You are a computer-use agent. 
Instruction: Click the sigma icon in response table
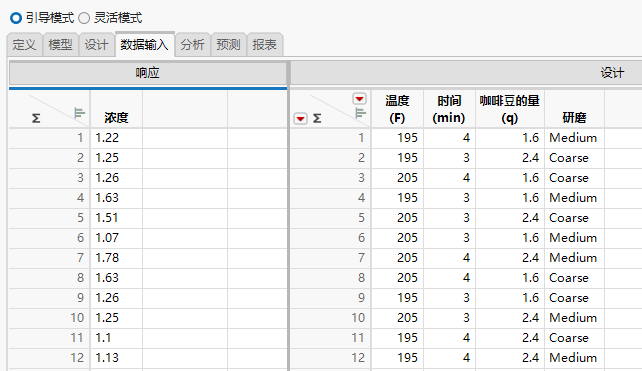[36, 119]
